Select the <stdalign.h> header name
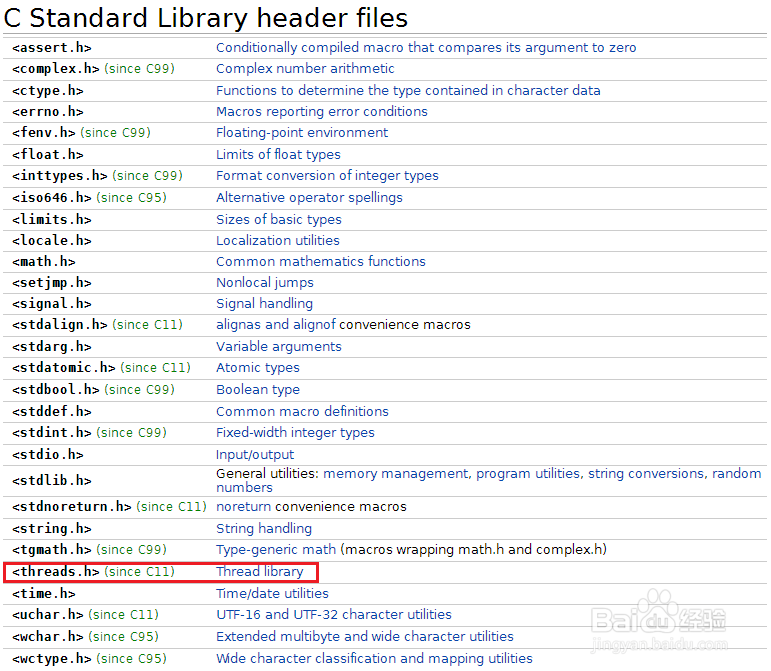Image resolution: width=771 pixels, height=671 pixels. pyautogui.click(x=59, y=325)
